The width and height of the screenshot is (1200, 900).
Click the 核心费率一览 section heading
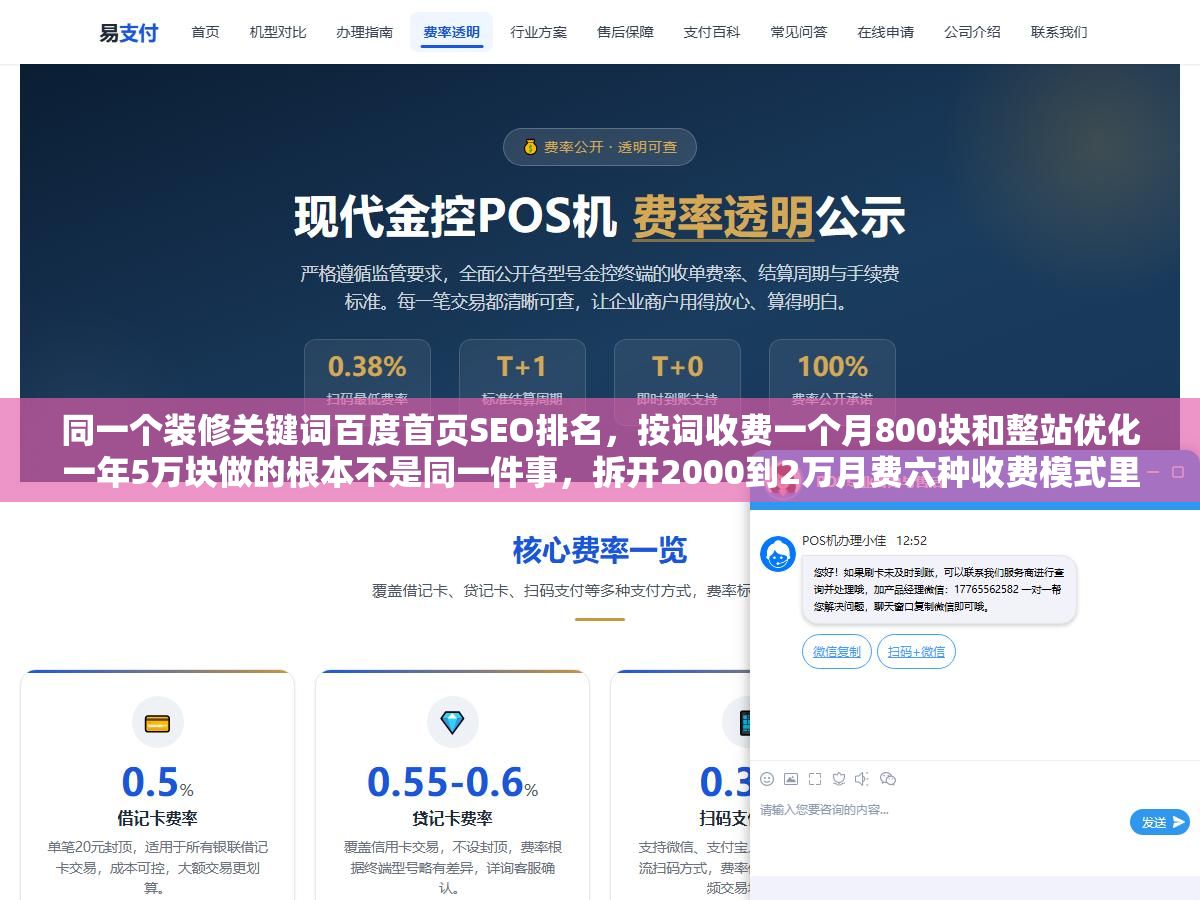click(599, 550)
